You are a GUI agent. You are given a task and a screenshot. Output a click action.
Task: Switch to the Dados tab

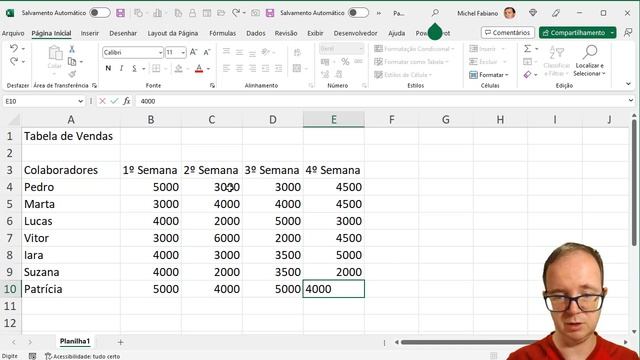click(256, 33)
